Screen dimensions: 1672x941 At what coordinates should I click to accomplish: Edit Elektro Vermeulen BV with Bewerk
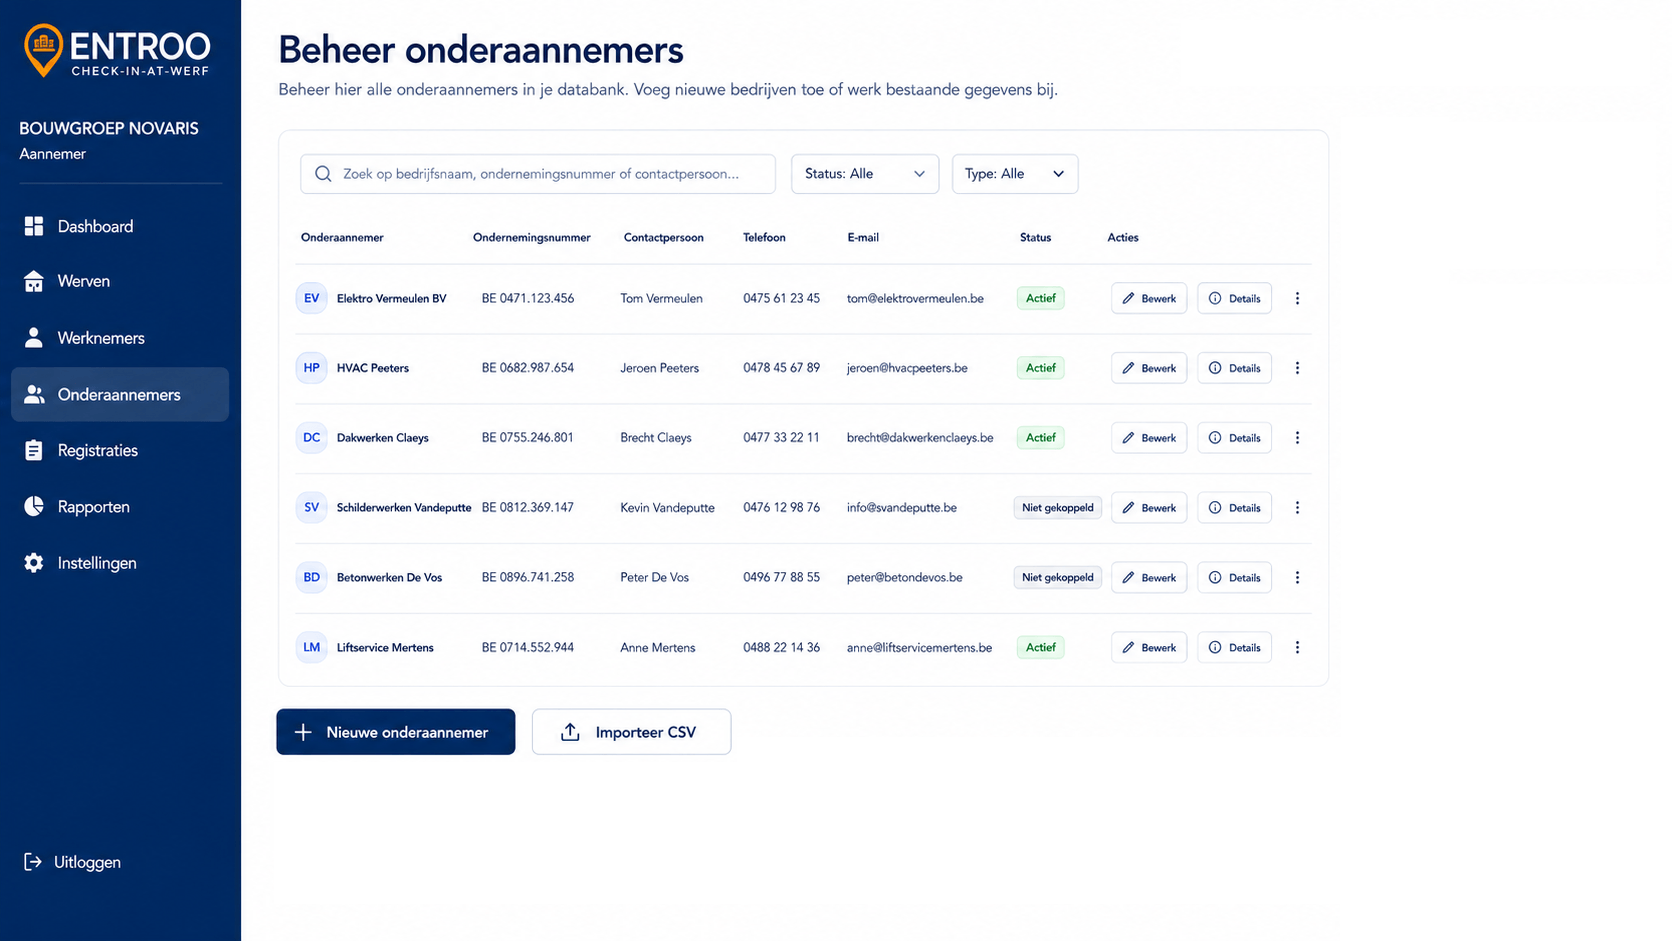click(x=1149, y=298)
